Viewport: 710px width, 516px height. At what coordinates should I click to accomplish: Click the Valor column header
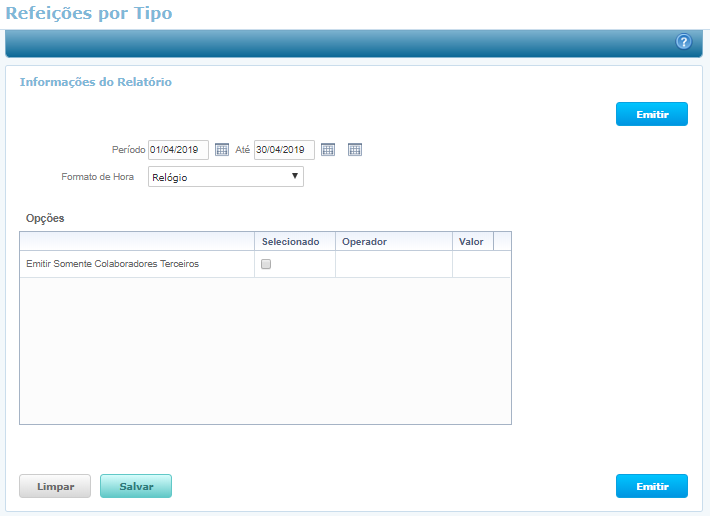[472, 241]
